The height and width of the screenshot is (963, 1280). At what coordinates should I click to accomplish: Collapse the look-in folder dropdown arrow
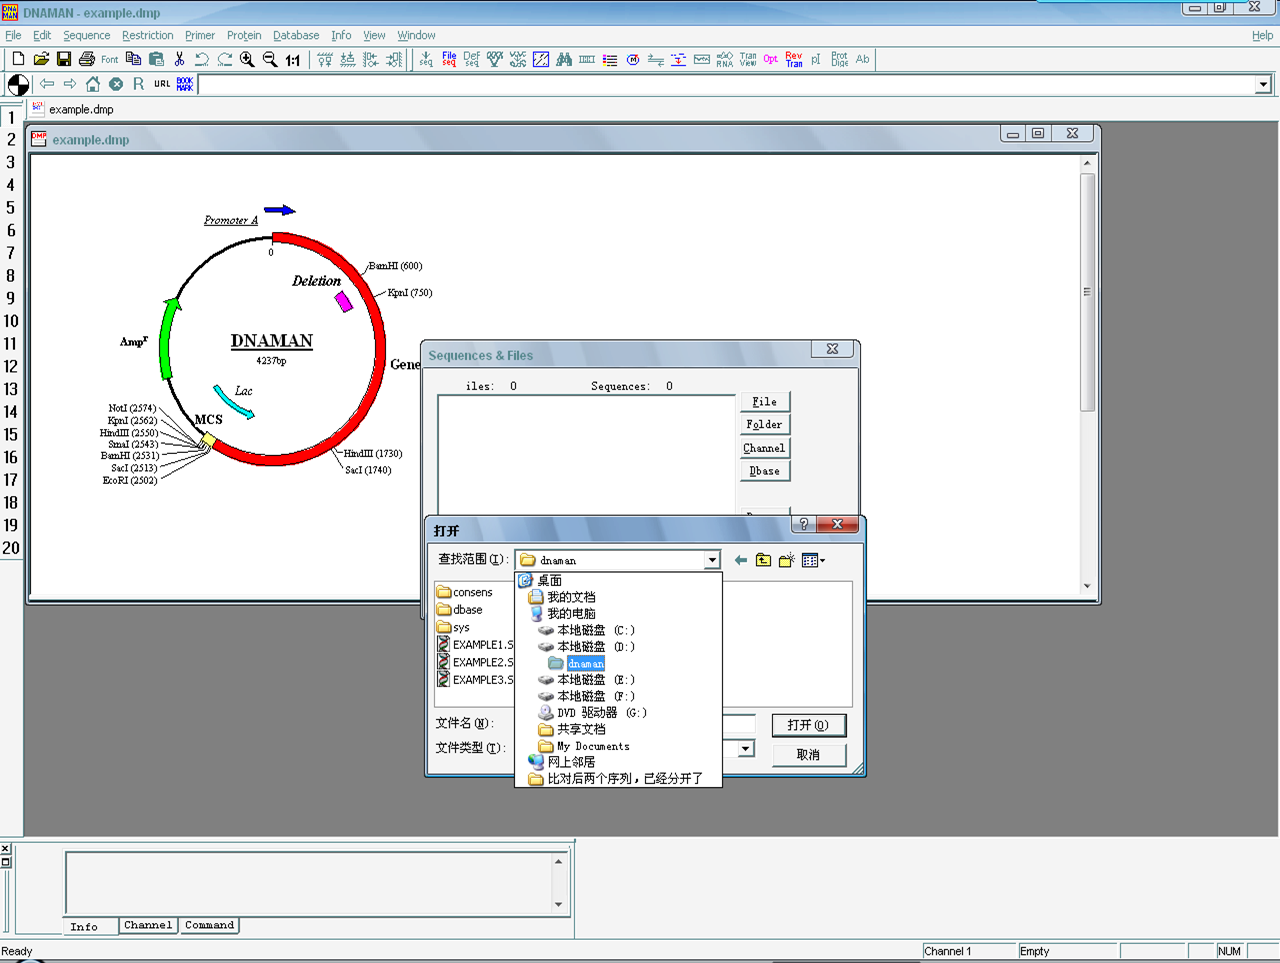click(x=712, y=560)
